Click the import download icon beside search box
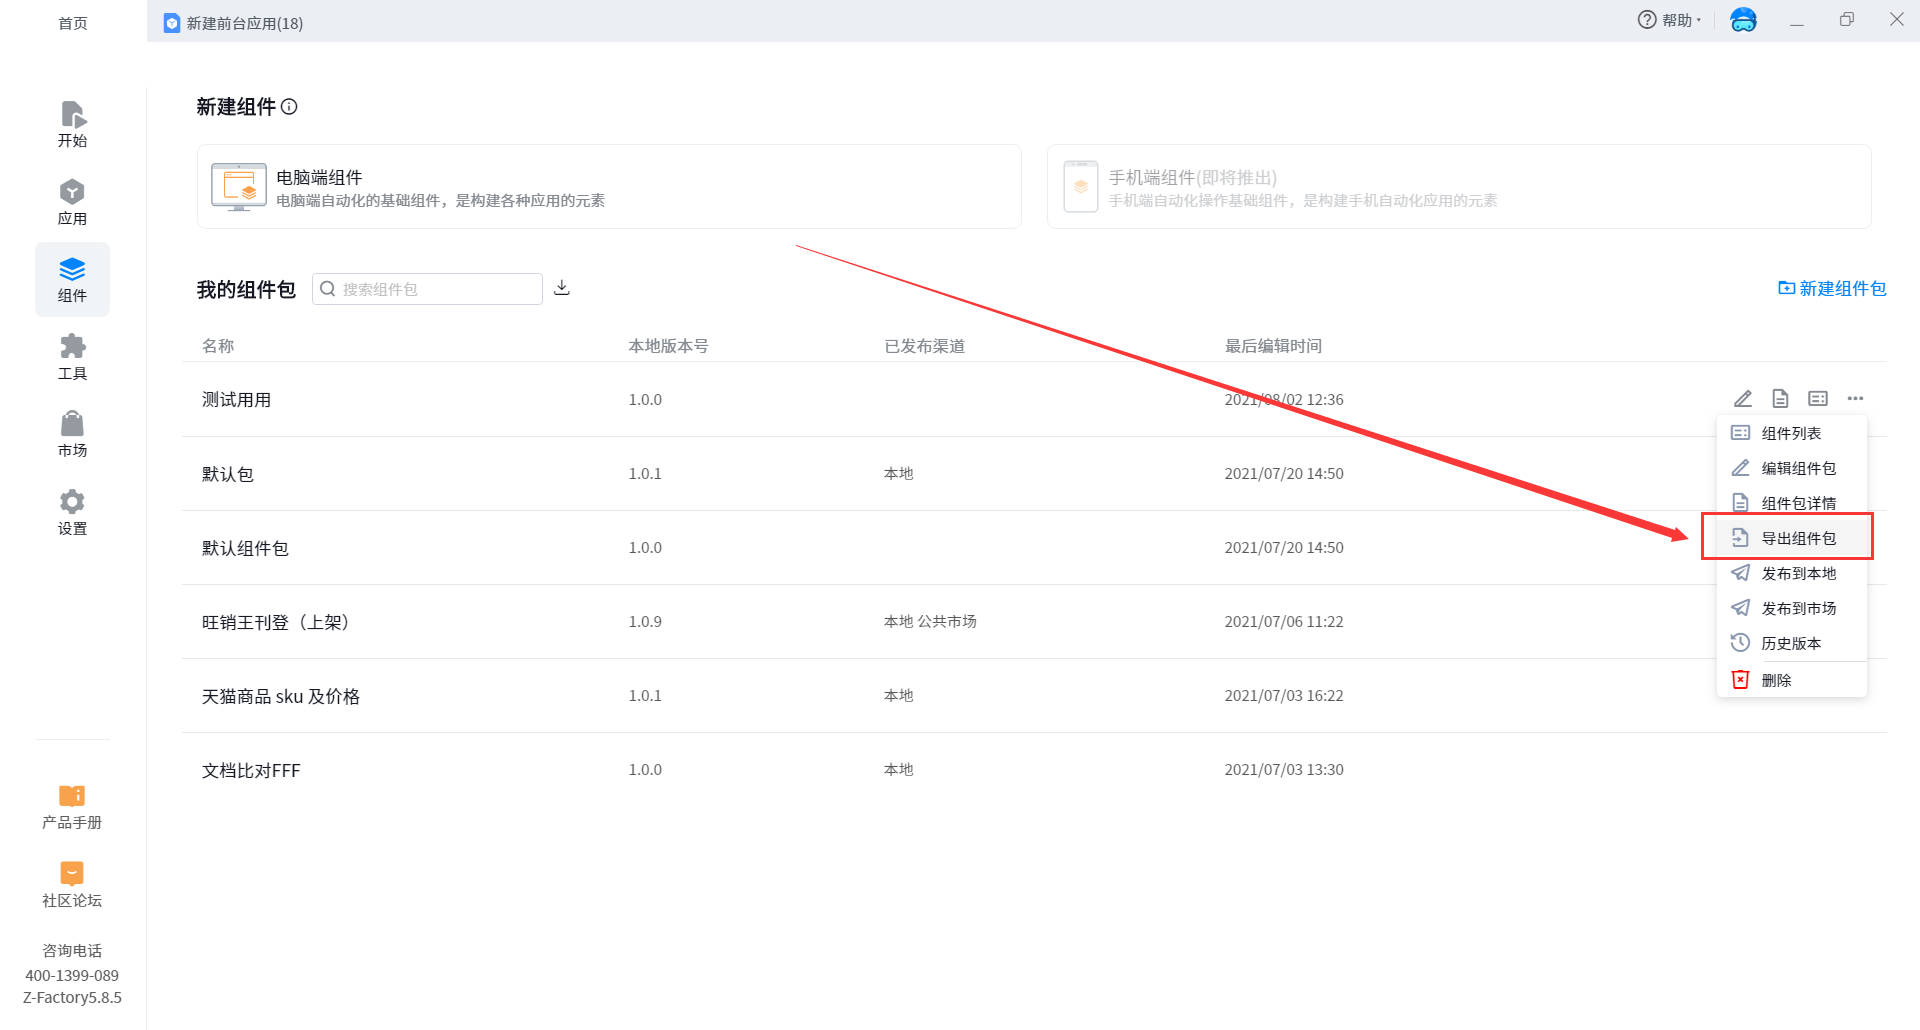 tap(562, 288)
